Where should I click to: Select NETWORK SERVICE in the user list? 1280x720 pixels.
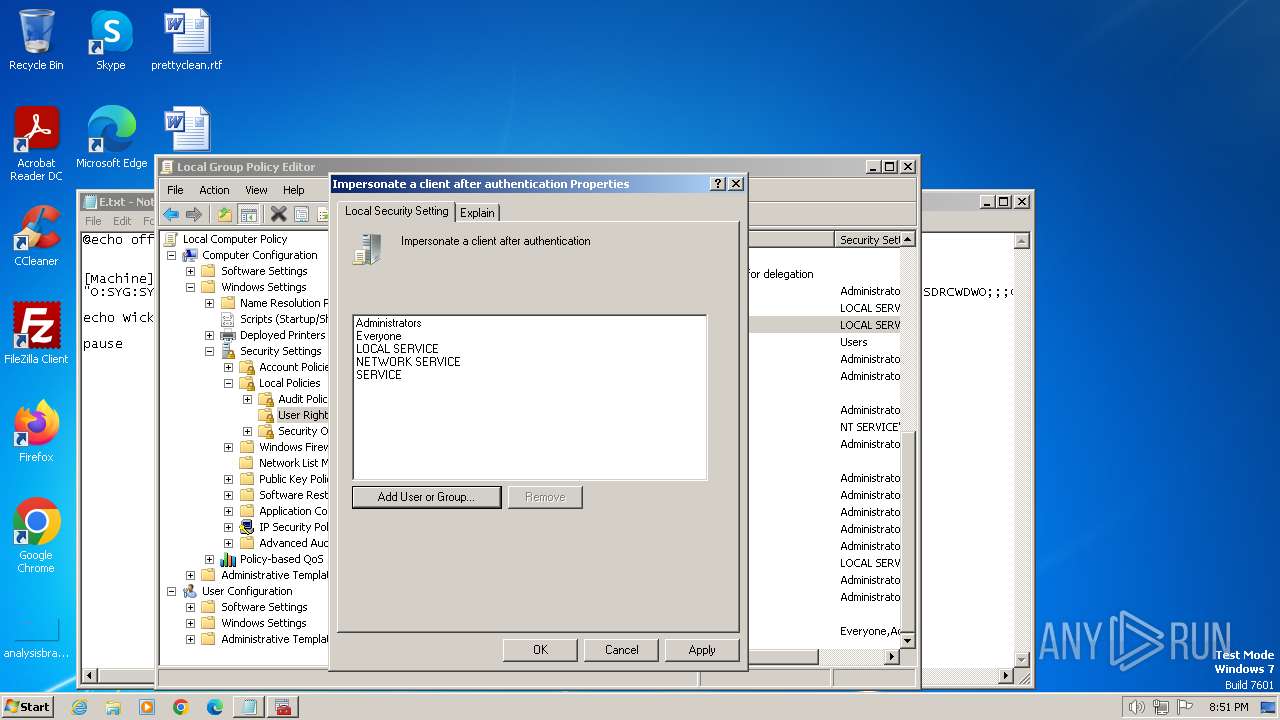point(408,362)
